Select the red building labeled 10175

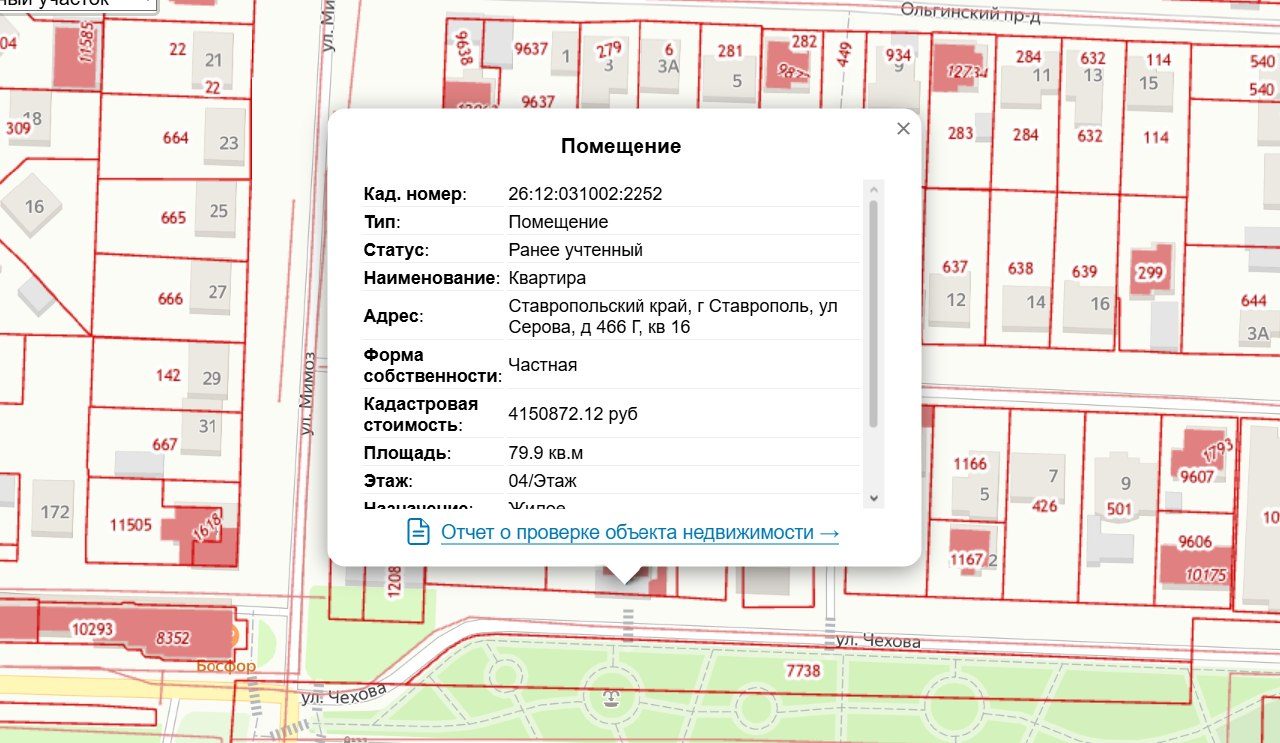pos(1204,575)
